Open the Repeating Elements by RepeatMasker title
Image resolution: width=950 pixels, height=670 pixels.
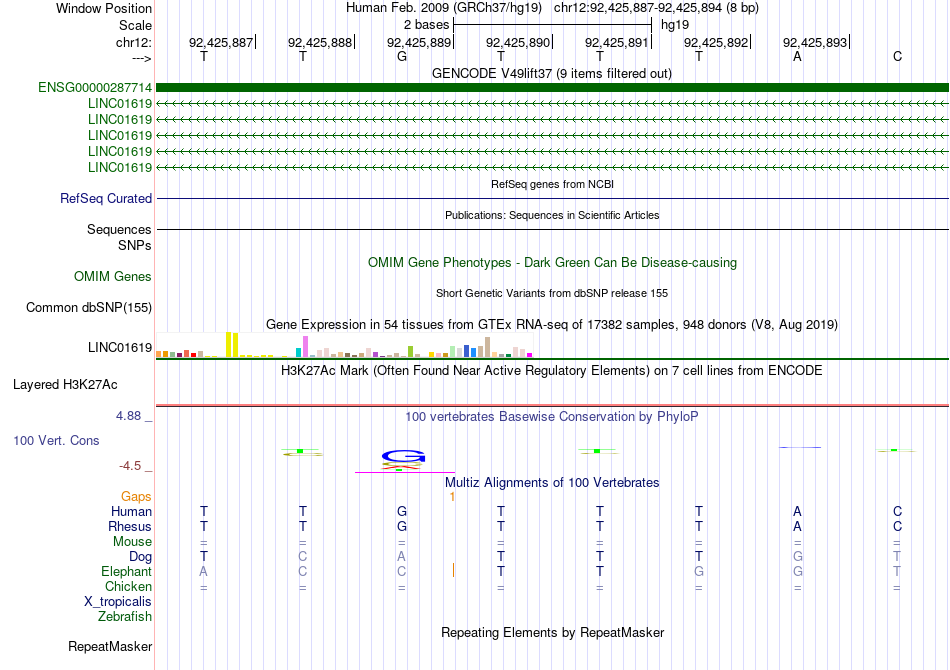(x=552, y=632)
